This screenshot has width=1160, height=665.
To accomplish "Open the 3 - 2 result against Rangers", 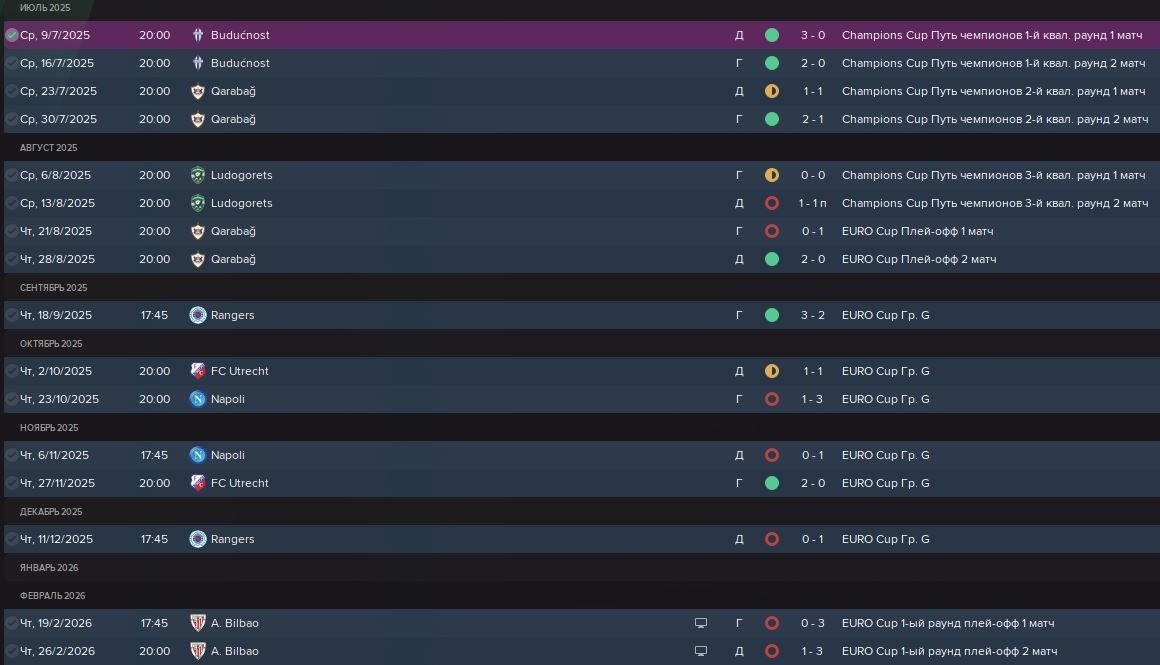I will click(812, 315).
